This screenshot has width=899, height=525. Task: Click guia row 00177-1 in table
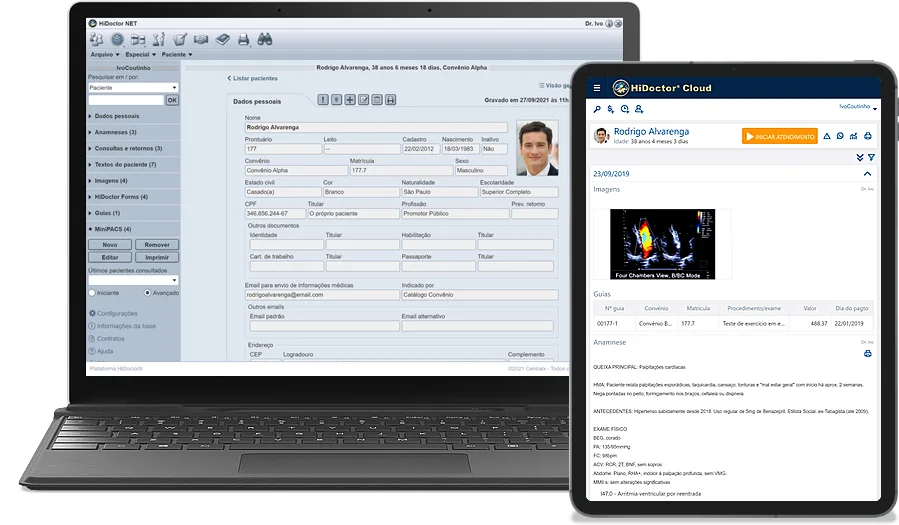click(x=733, y=324)
